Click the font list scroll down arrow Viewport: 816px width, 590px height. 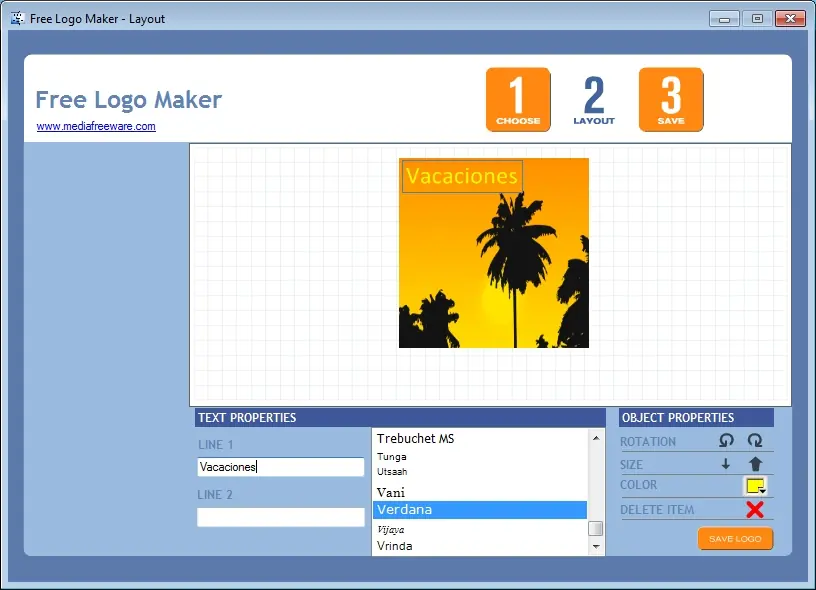[596, 547]
